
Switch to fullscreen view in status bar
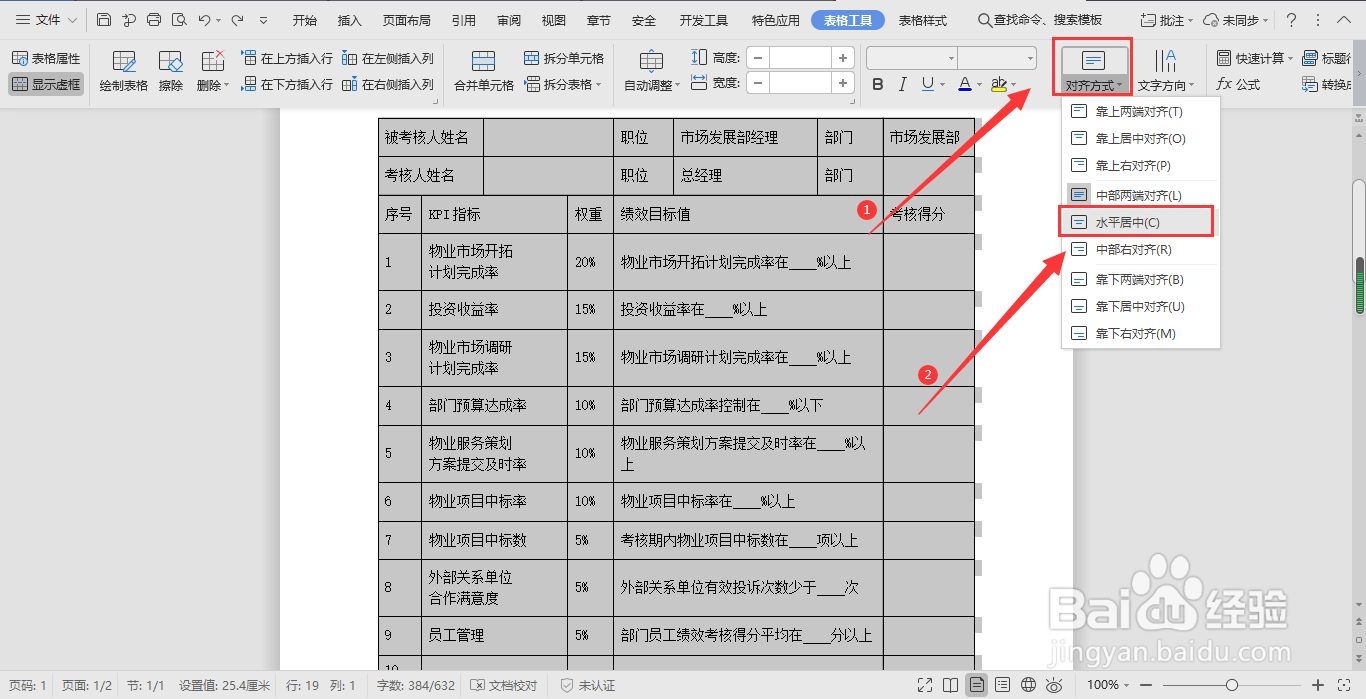927,685
